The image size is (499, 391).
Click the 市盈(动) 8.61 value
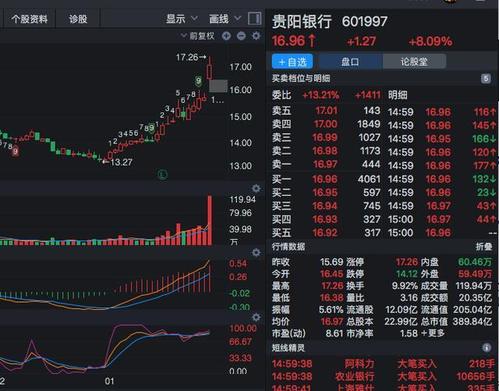coord(334,333)
